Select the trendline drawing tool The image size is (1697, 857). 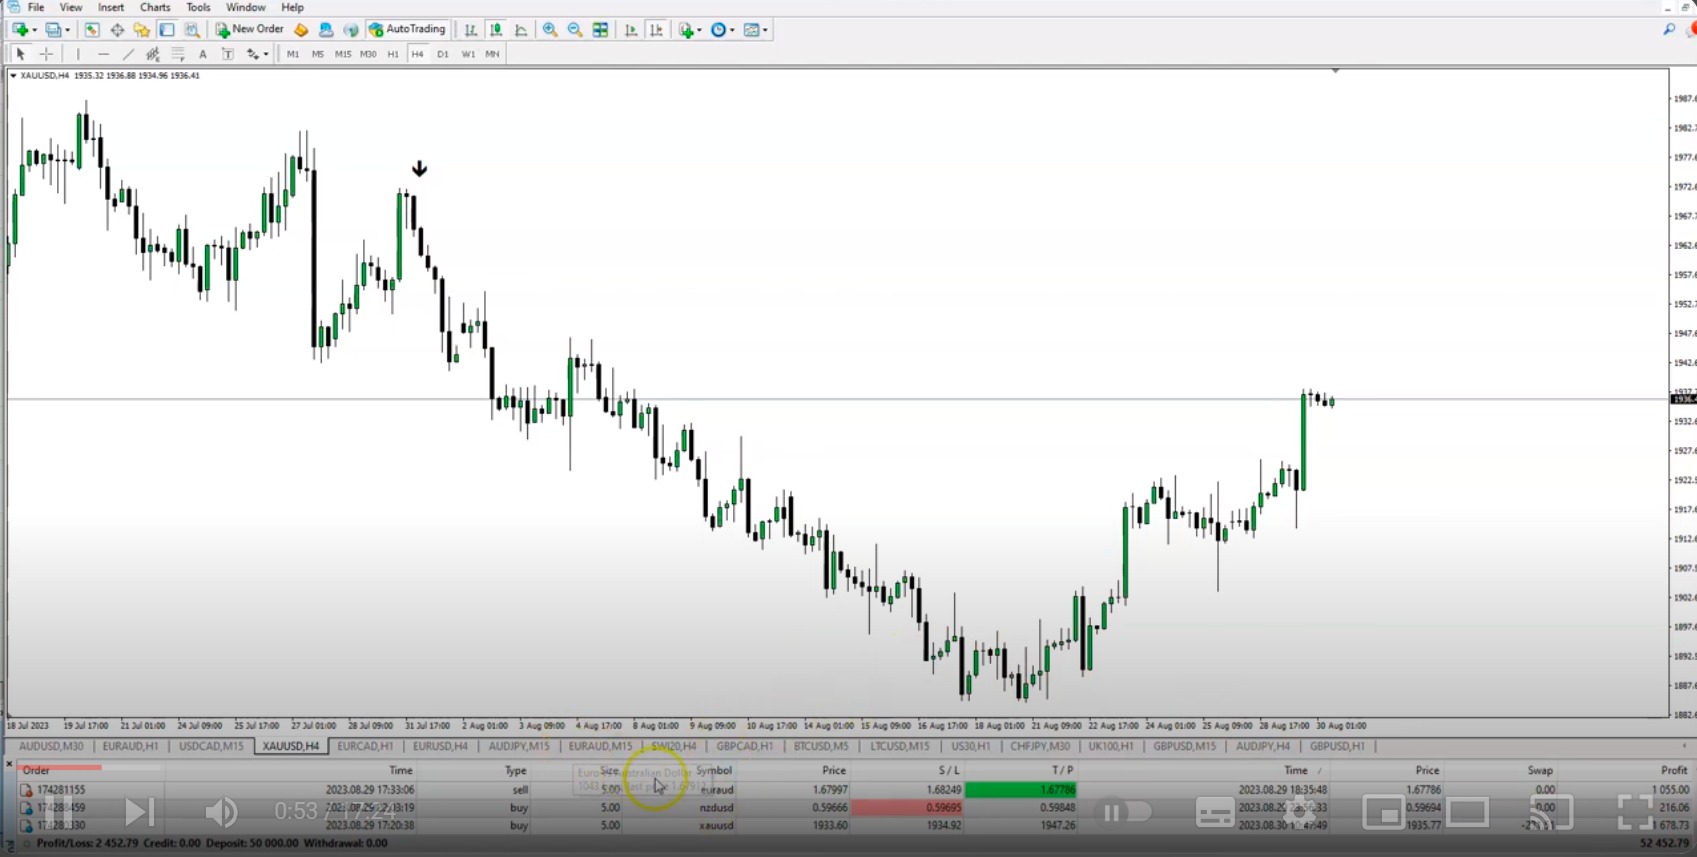click(x=128, y=54)
